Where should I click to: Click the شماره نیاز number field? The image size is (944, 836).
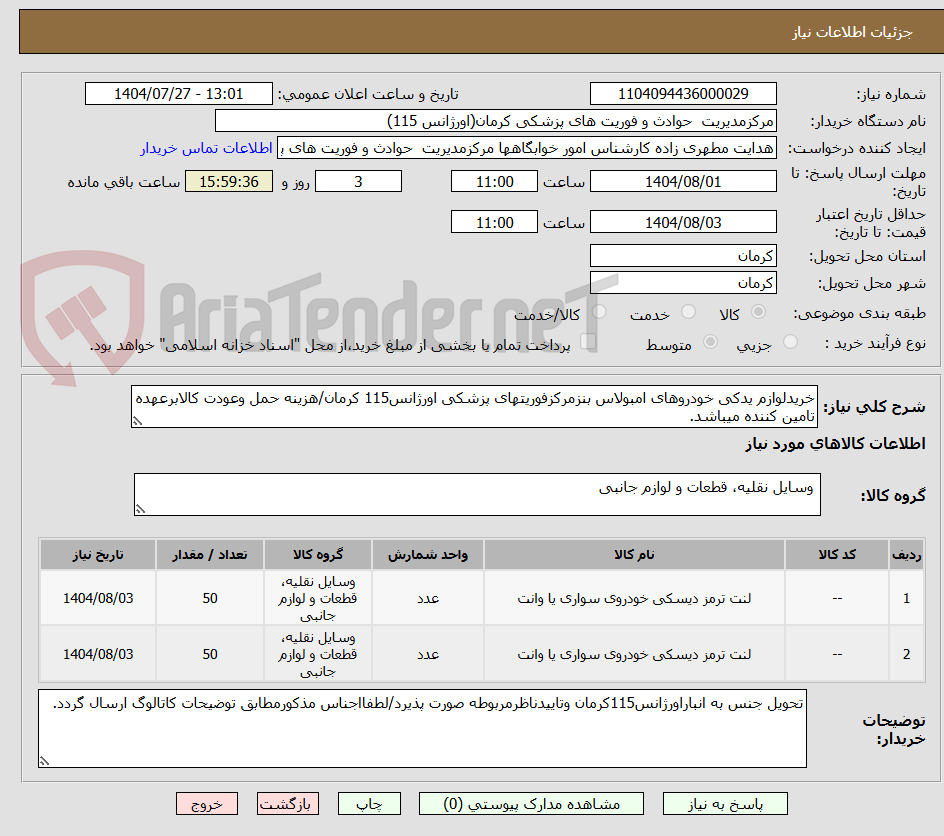(683, 91)
